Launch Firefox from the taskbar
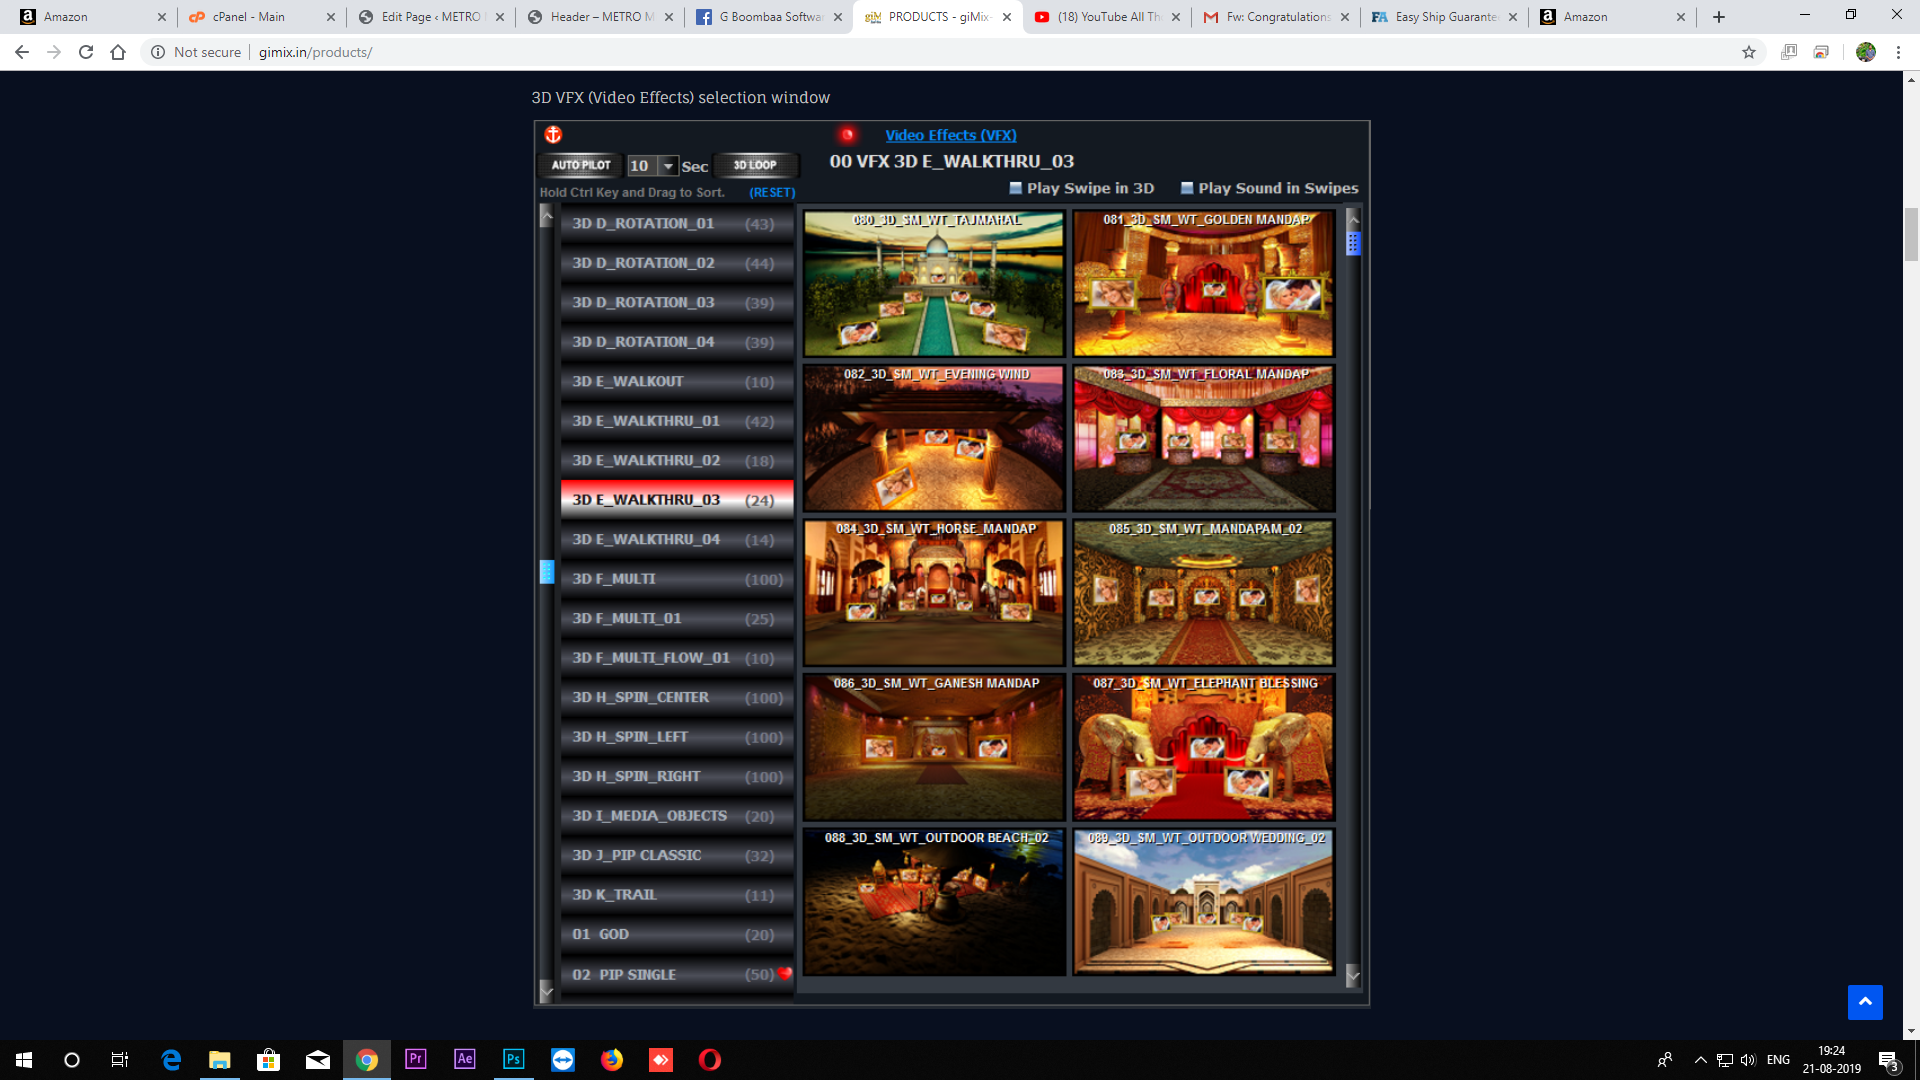Screen dimensions: 1920x1080 (x=612, y=1059)
